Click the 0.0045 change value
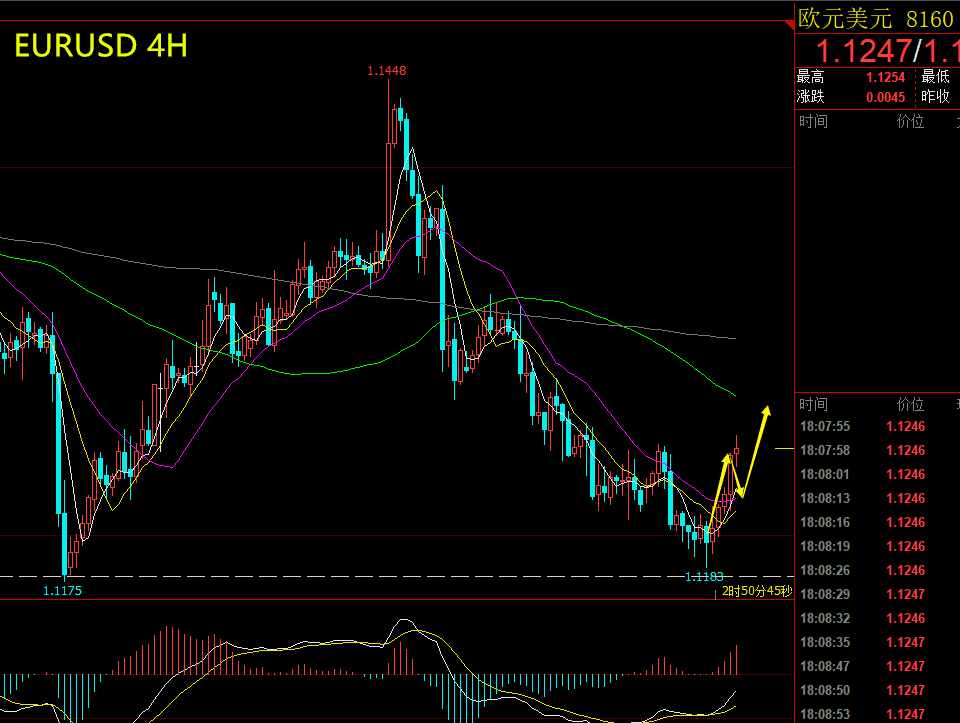The height and width of the screenshot is (723, 960). [x=885, y=97]
